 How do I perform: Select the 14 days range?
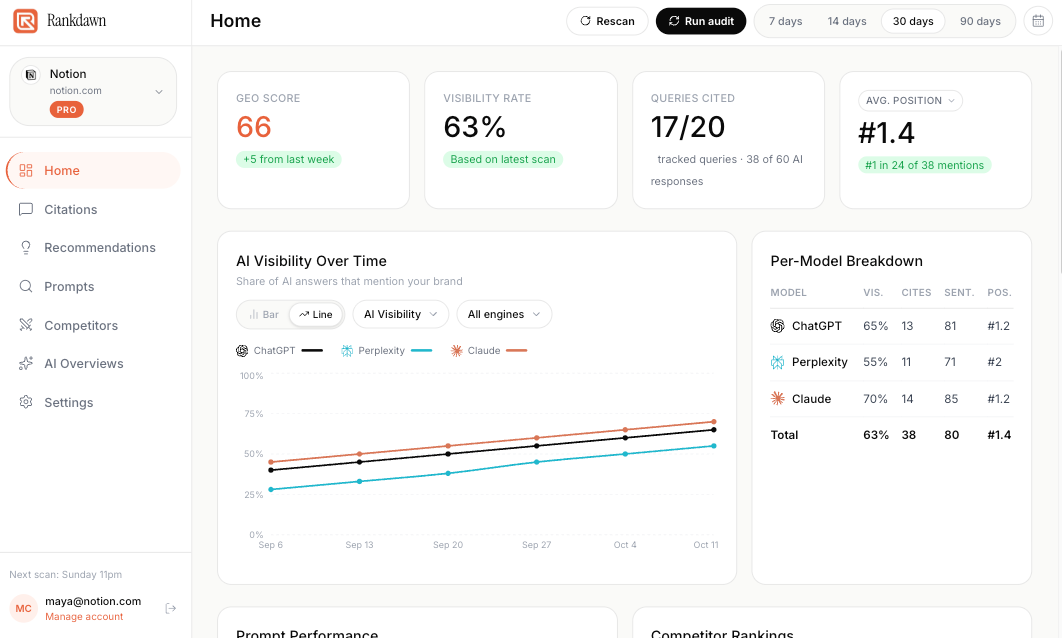(847, 21)
